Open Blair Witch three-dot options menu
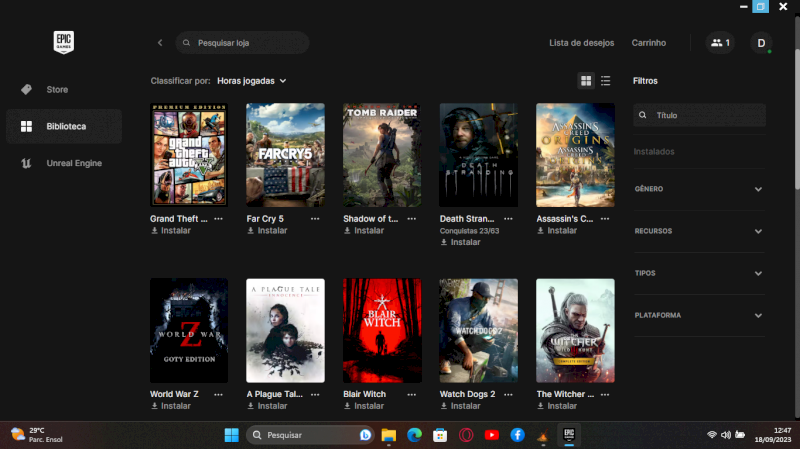This screenshot has height=449, width=800. pyautogui.click(x=412, y=394)
